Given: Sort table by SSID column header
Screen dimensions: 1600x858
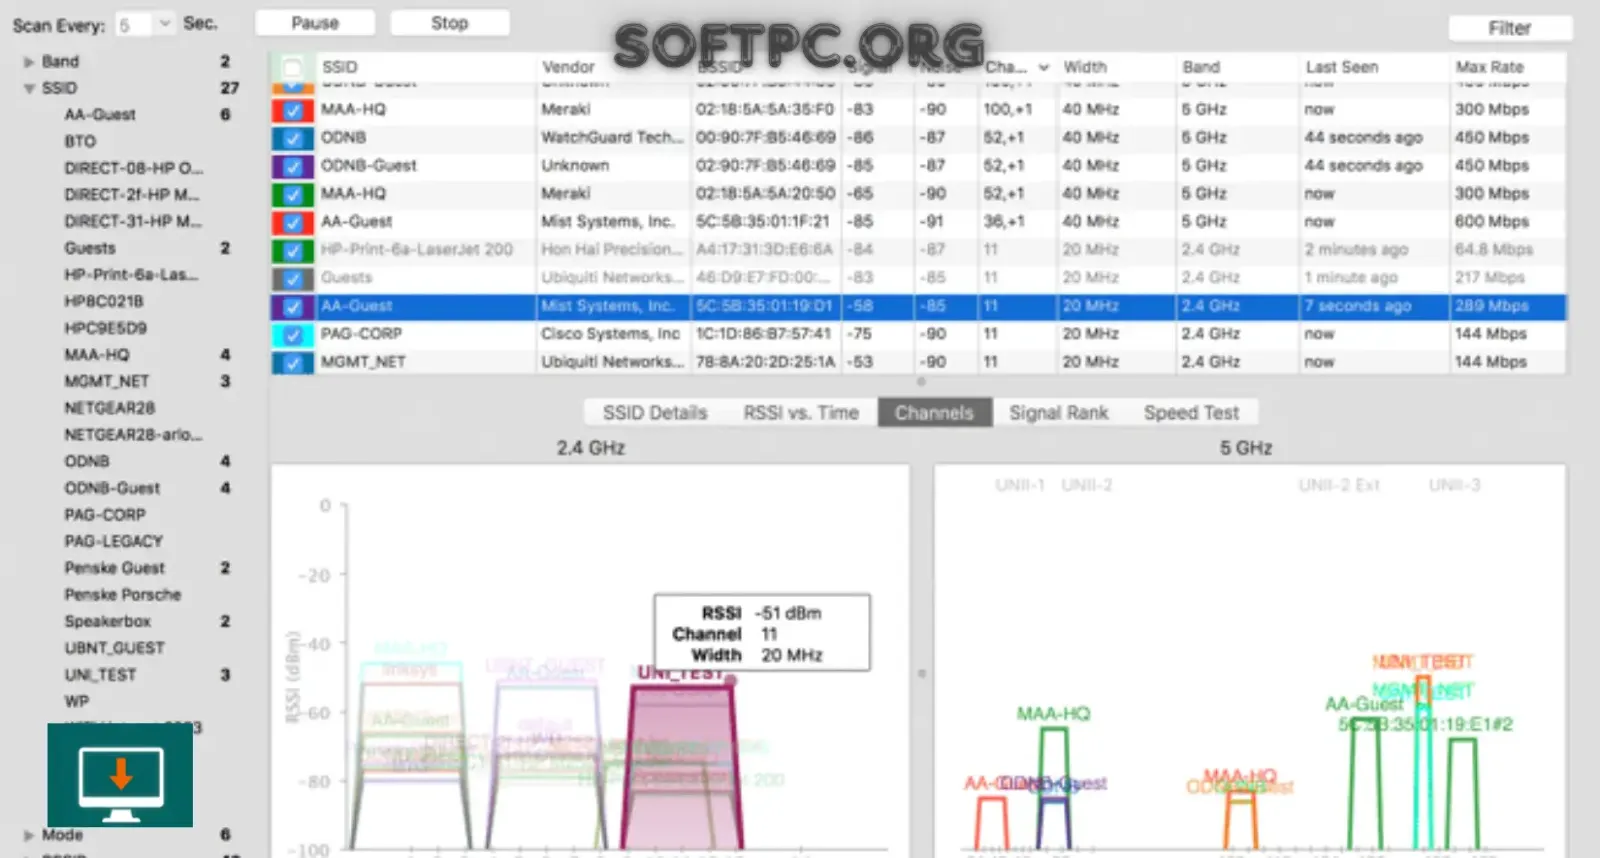Looking at the screenshot, I should point(339,67).
